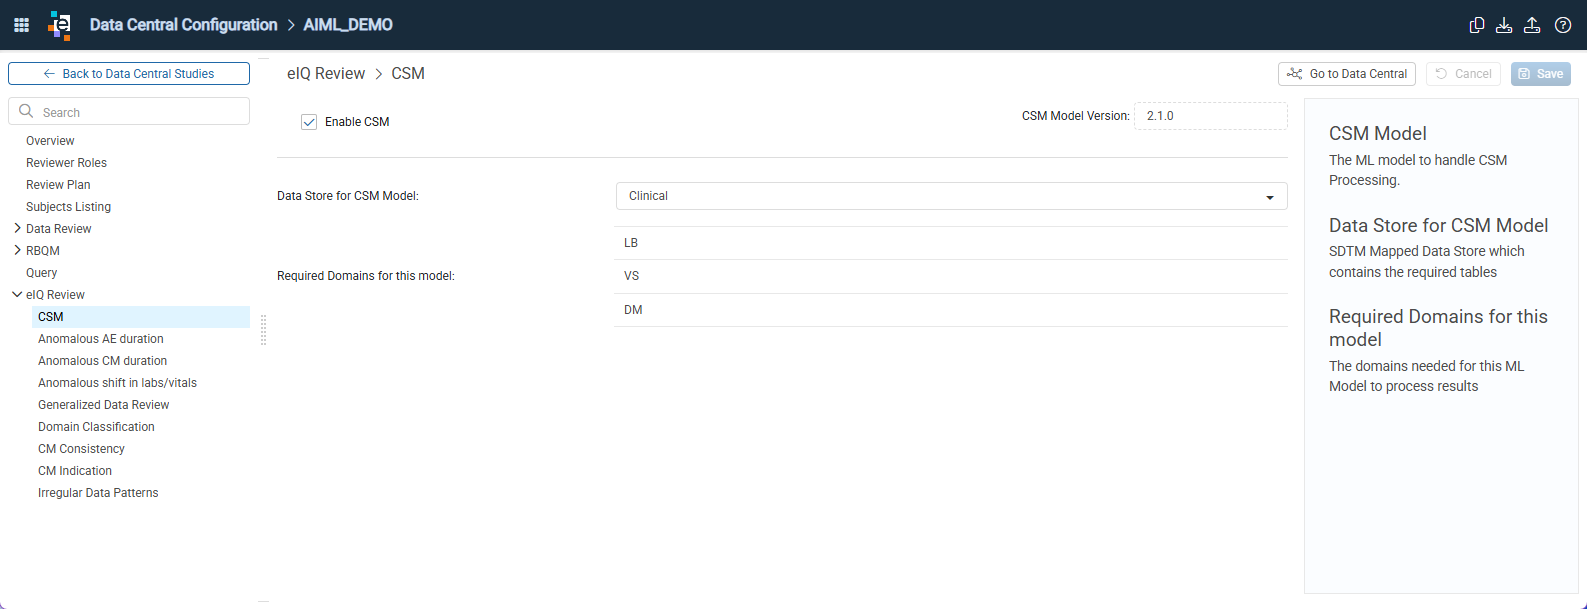
Task: Select Anomalous AE duration
Action: tap(100, 339)
